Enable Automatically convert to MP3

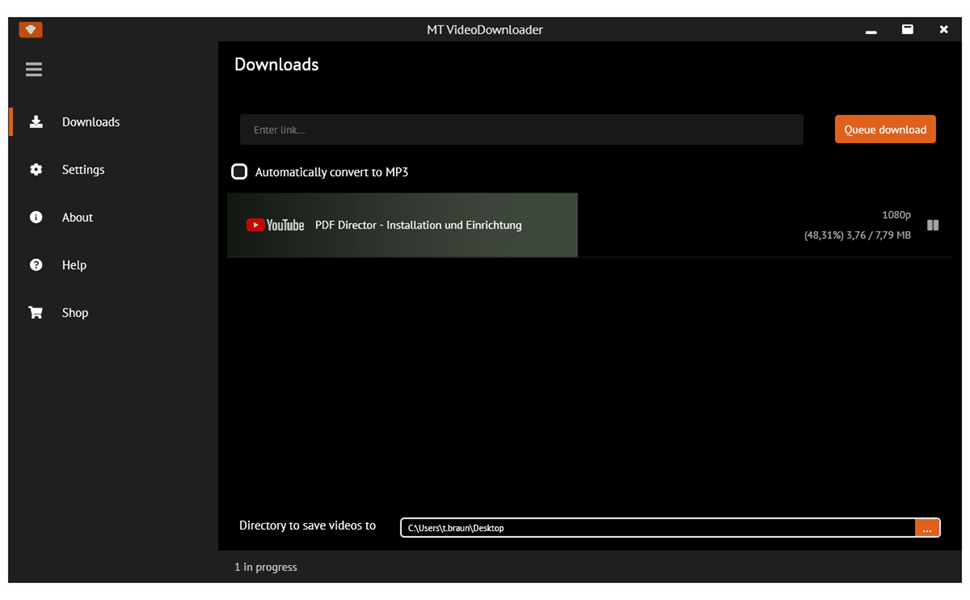239,171
